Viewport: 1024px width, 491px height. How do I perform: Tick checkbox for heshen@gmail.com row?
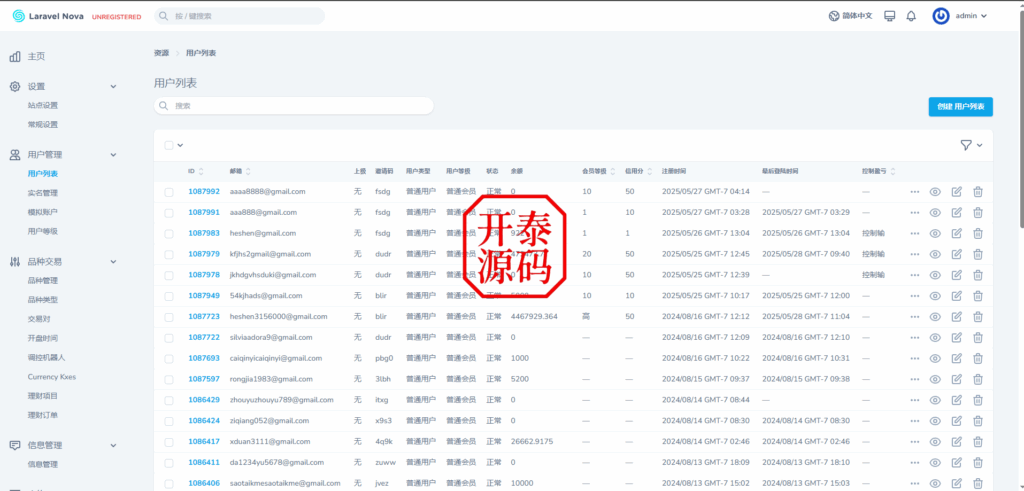pos(169,233)
